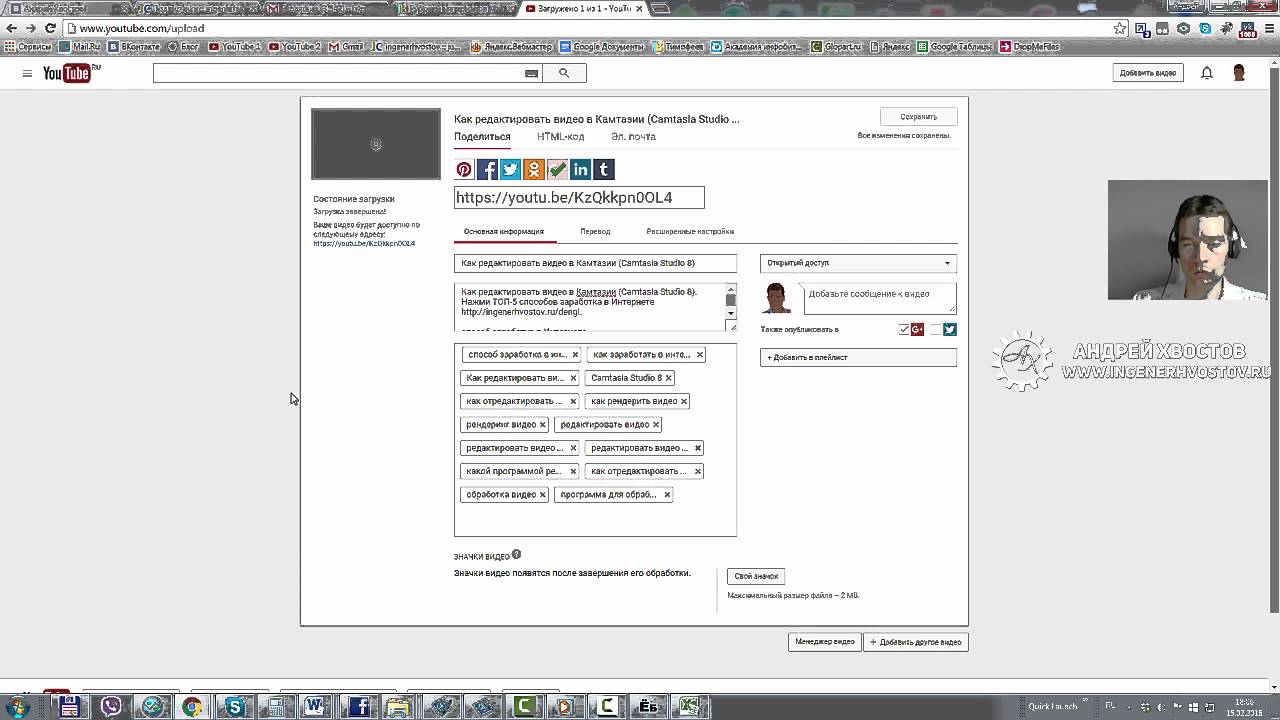This screenshot has height=720, width=1280.
Task: Open the 'Основная информация' tab
Action: [504, 231]
